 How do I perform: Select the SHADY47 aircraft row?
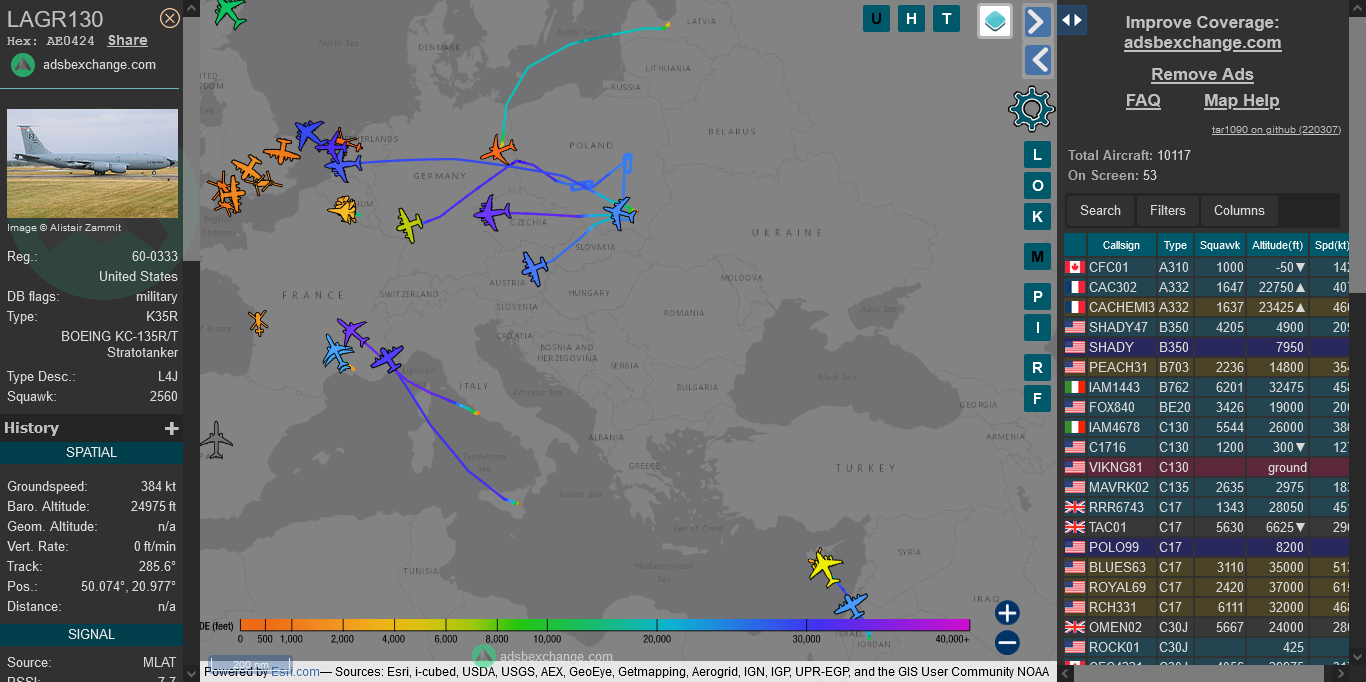(1207, 327)
